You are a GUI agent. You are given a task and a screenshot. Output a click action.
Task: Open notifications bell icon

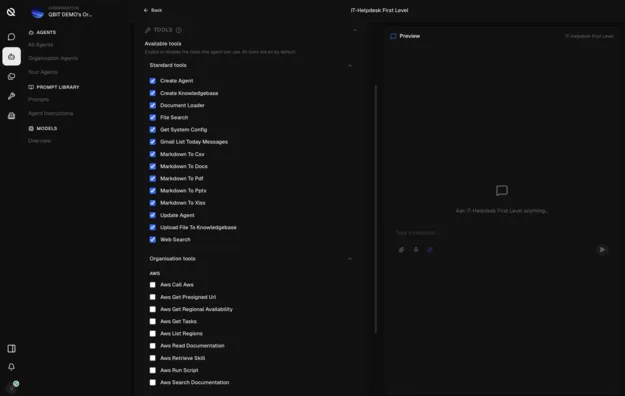coord(12,366)
